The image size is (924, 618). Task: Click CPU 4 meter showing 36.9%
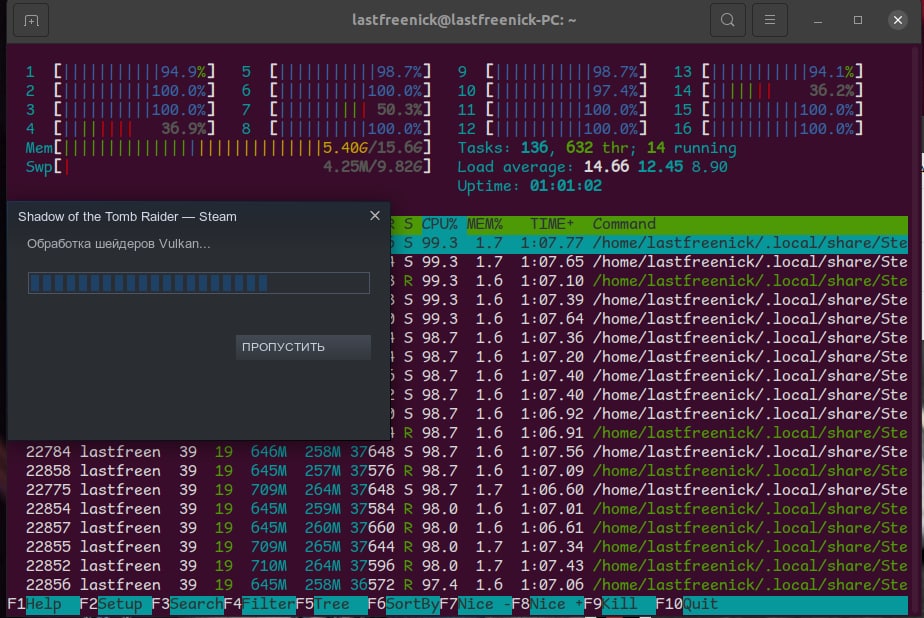(x=120, y=128)
